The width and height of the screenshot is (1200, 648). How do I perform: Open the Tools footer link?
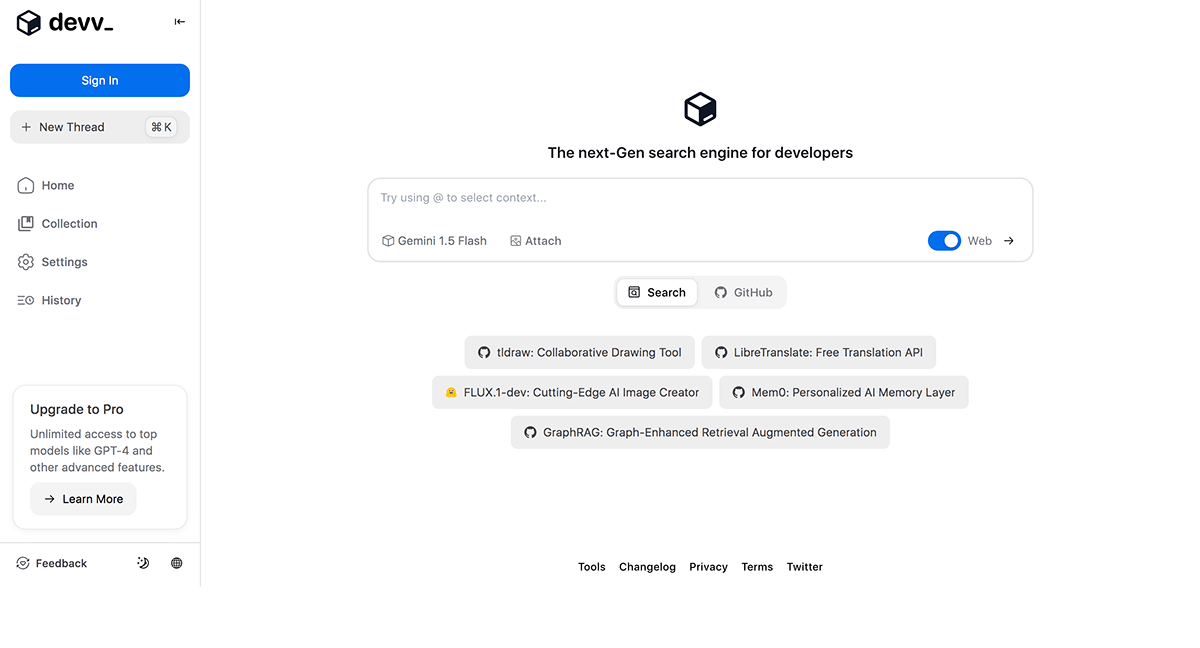point(592,567)
